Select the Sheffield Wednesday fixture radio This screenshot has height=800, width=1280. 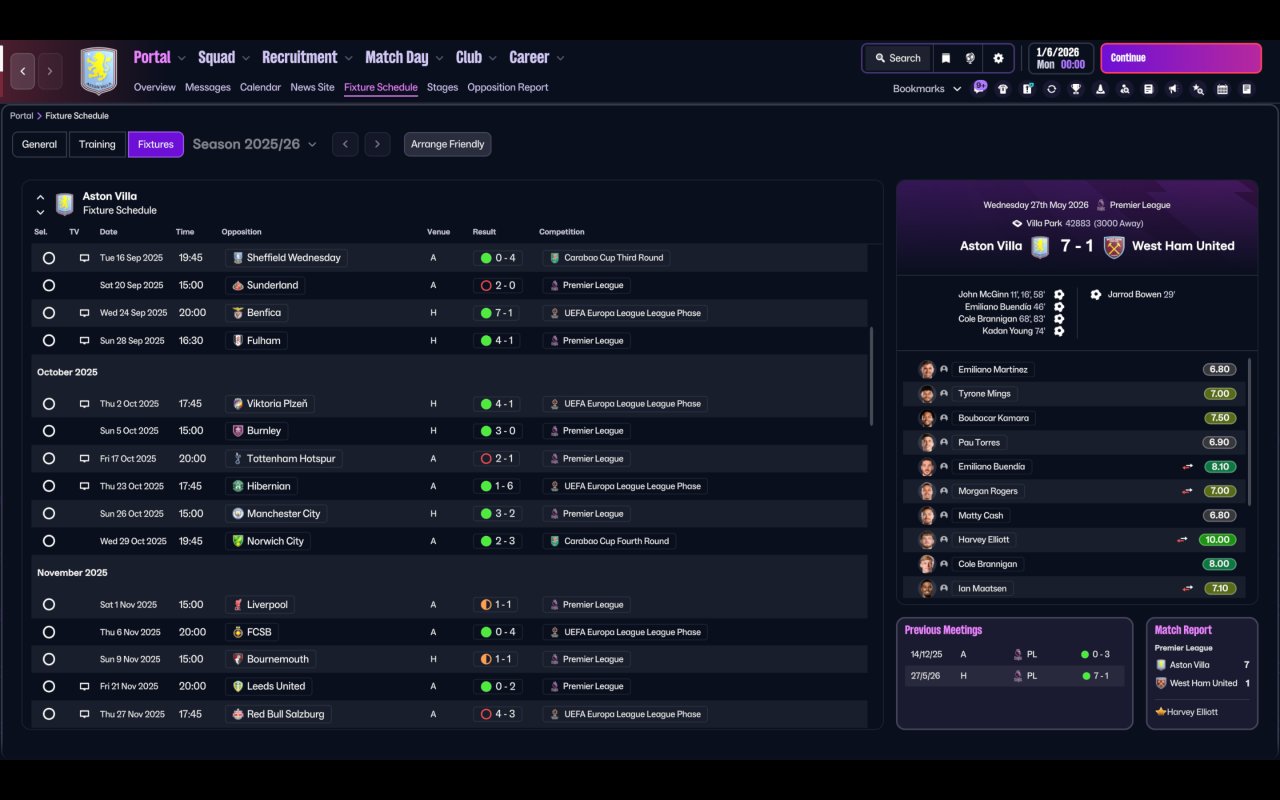(x=49, y=258)
